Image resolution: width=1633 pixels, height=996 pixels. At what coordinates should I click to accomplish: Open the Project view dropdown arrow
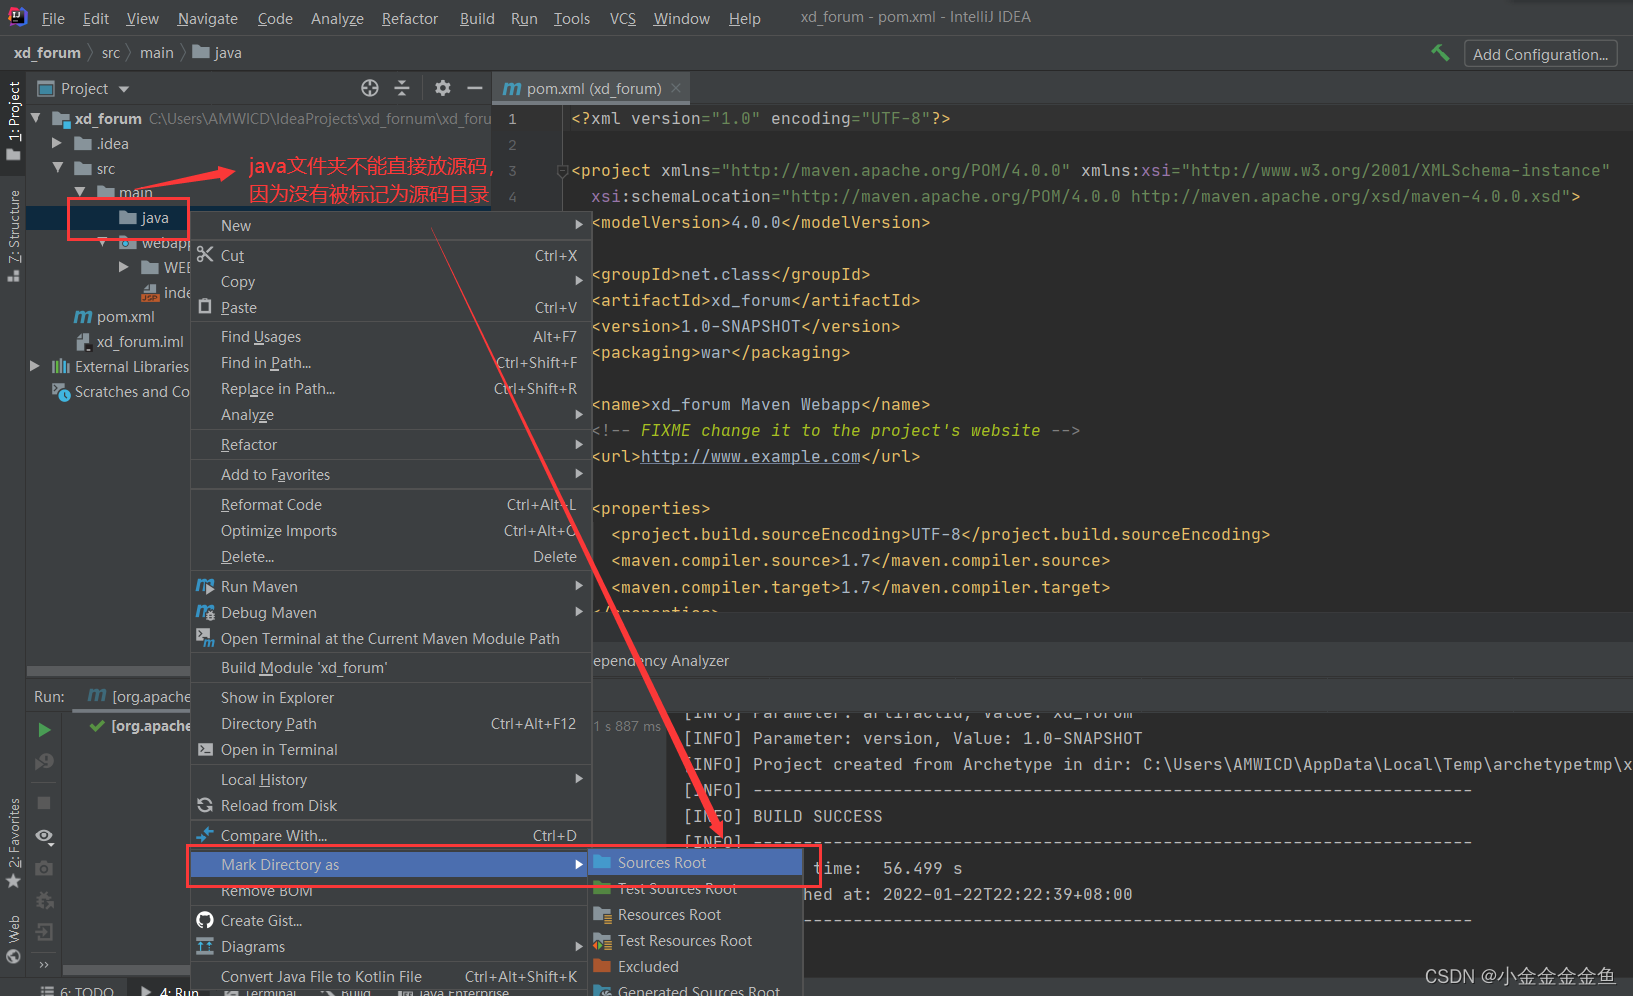pos(124,89)
